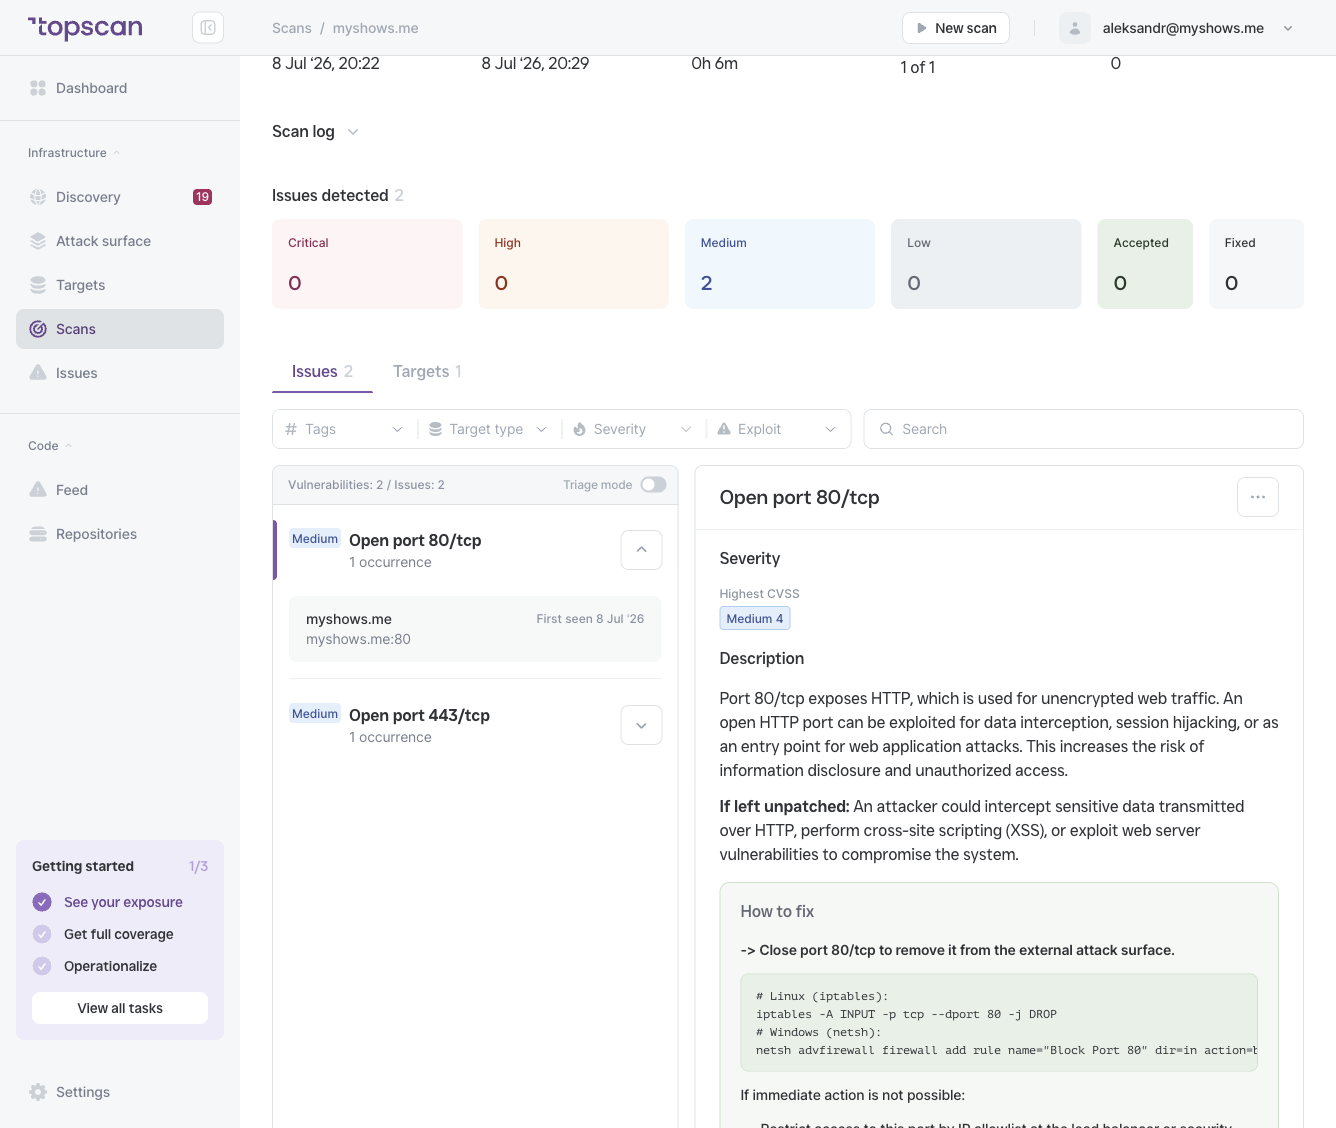Click the Targets stack icon

point(38,285)
